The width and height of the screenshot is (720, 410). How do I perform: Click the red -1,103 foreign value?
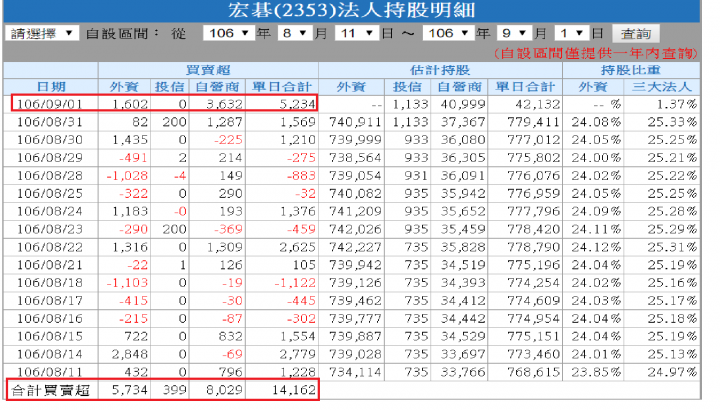coord(127,283)
